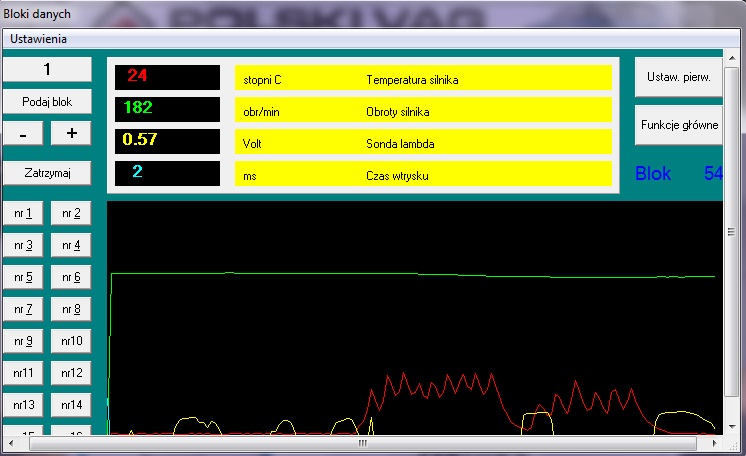Click the Sonda lambda yellow label row

[422, 143]
